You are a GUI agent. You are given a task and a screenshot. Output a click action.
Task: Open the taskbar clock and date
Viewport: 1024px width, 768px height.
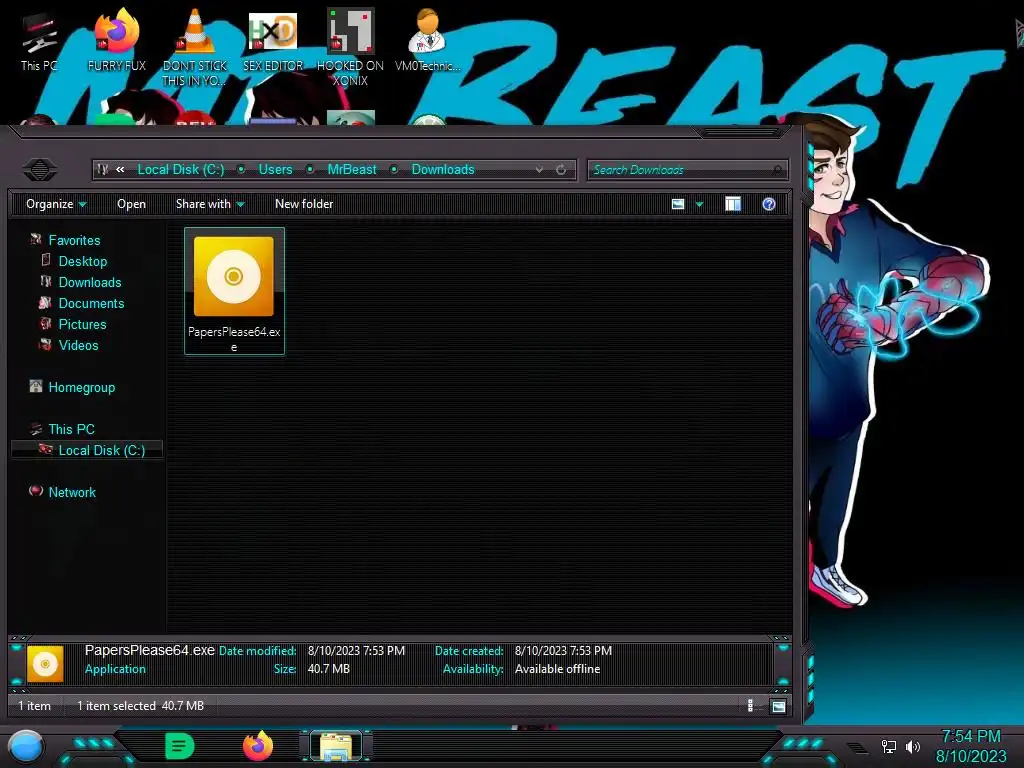[970, 746]
